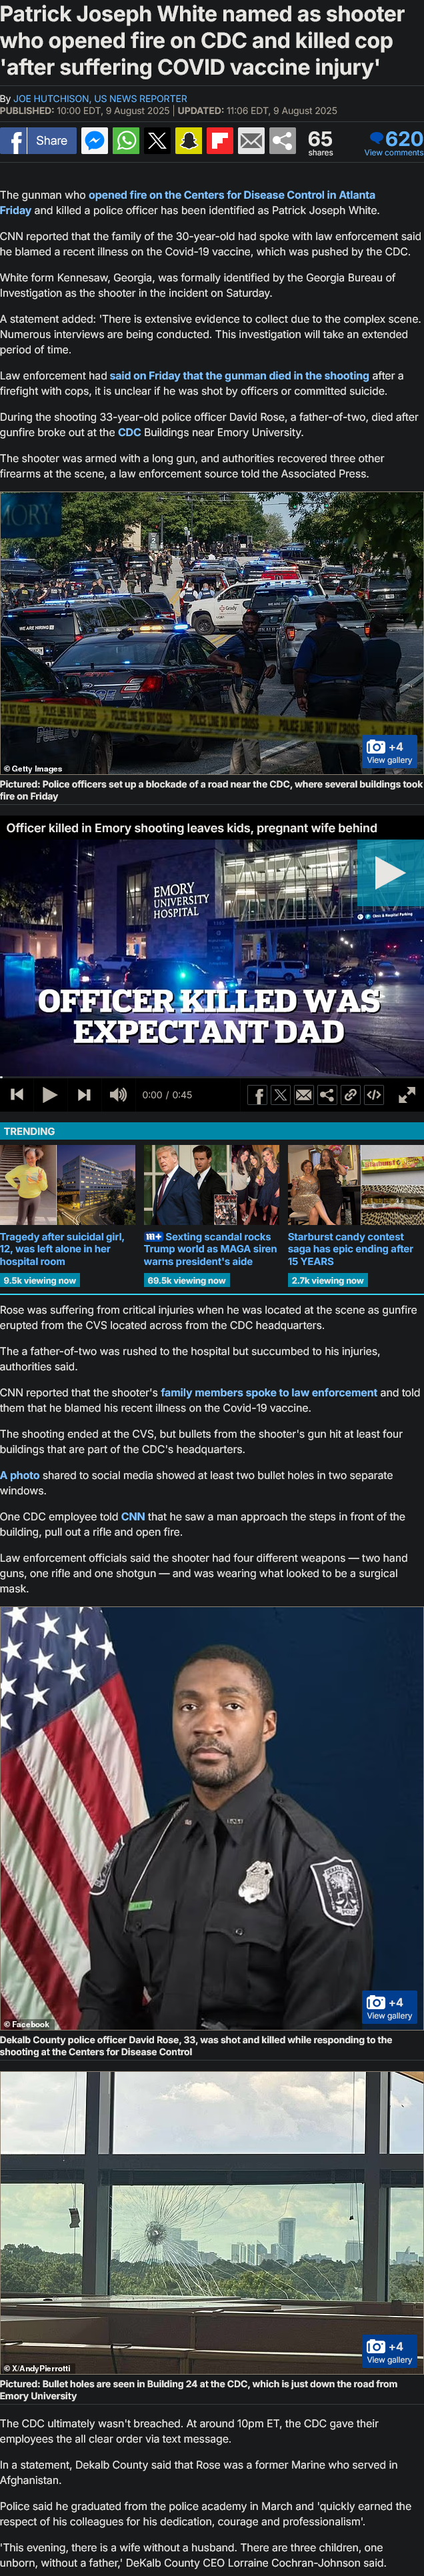This screenshot has width=424, height=2576.
Task: Share video on X from player bar
Action: pyautogui.click(x=280, y=1095)
